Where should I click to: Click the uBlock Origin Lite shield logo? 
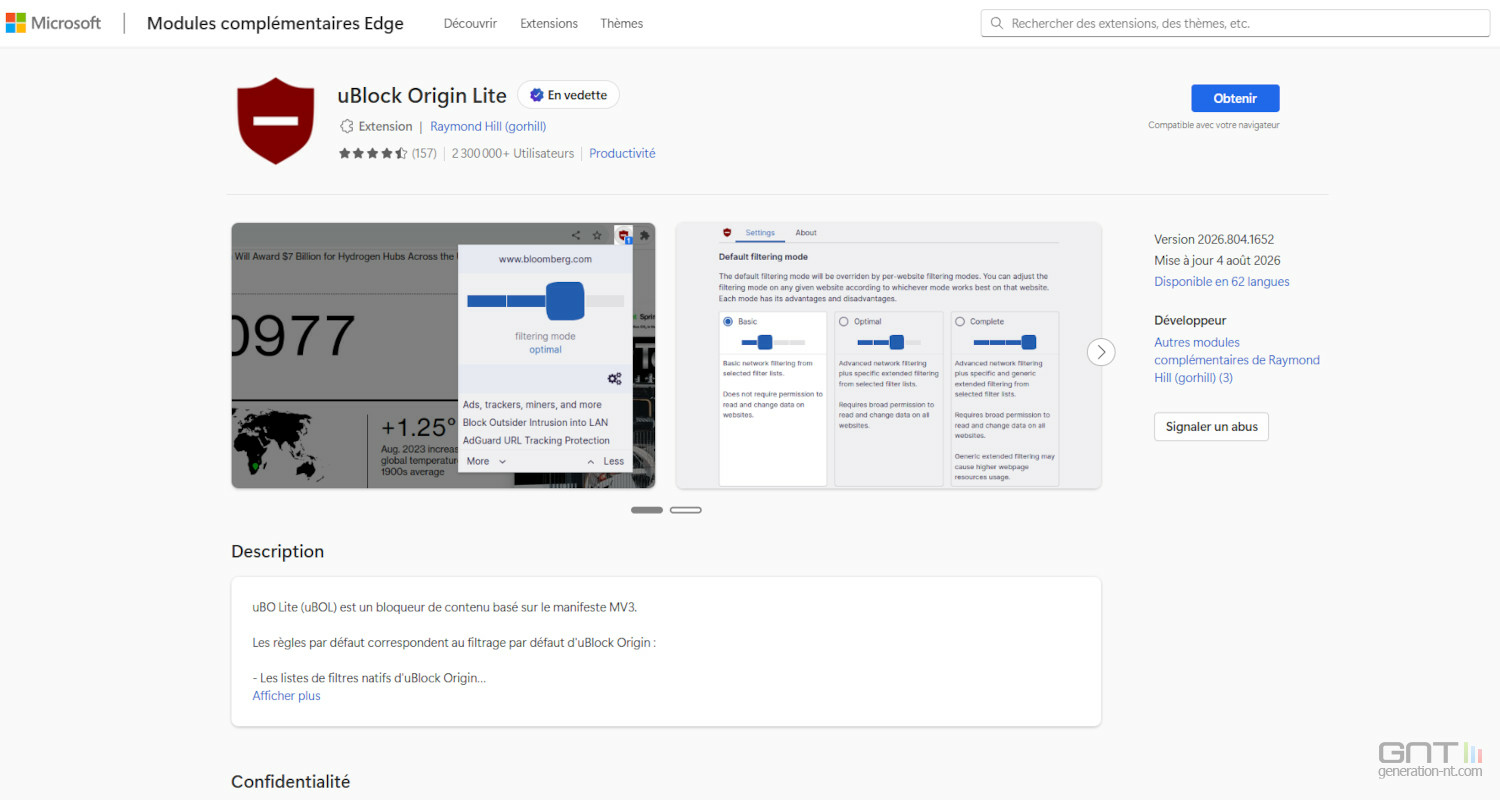coord(275,120)
